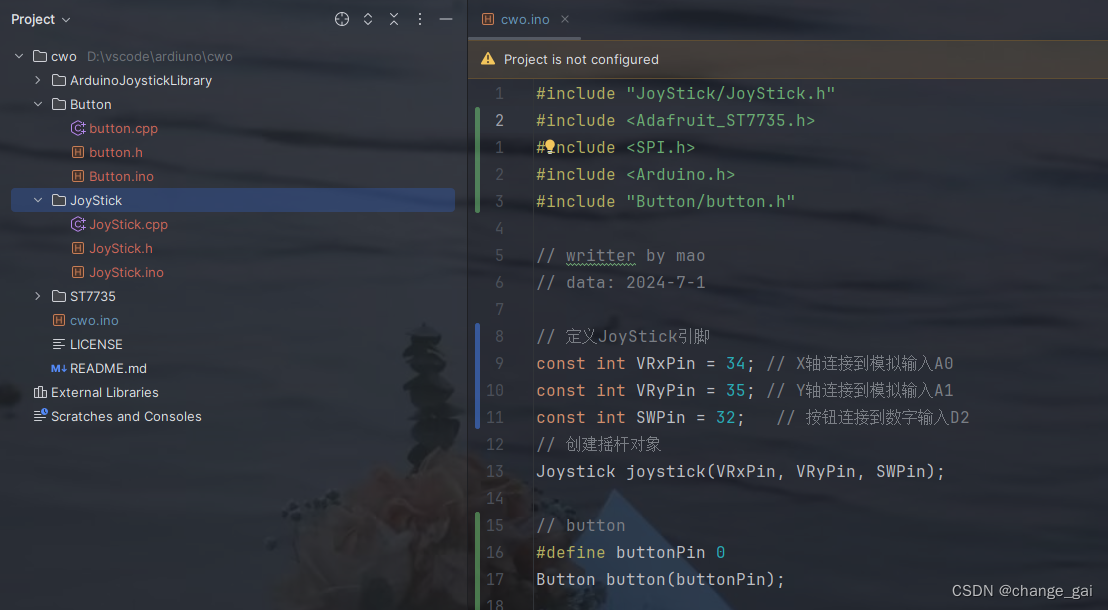This screenshot has width=1108, height=610.
Task: Click the Joystick joystick constructor line
Action: (740, 471)
